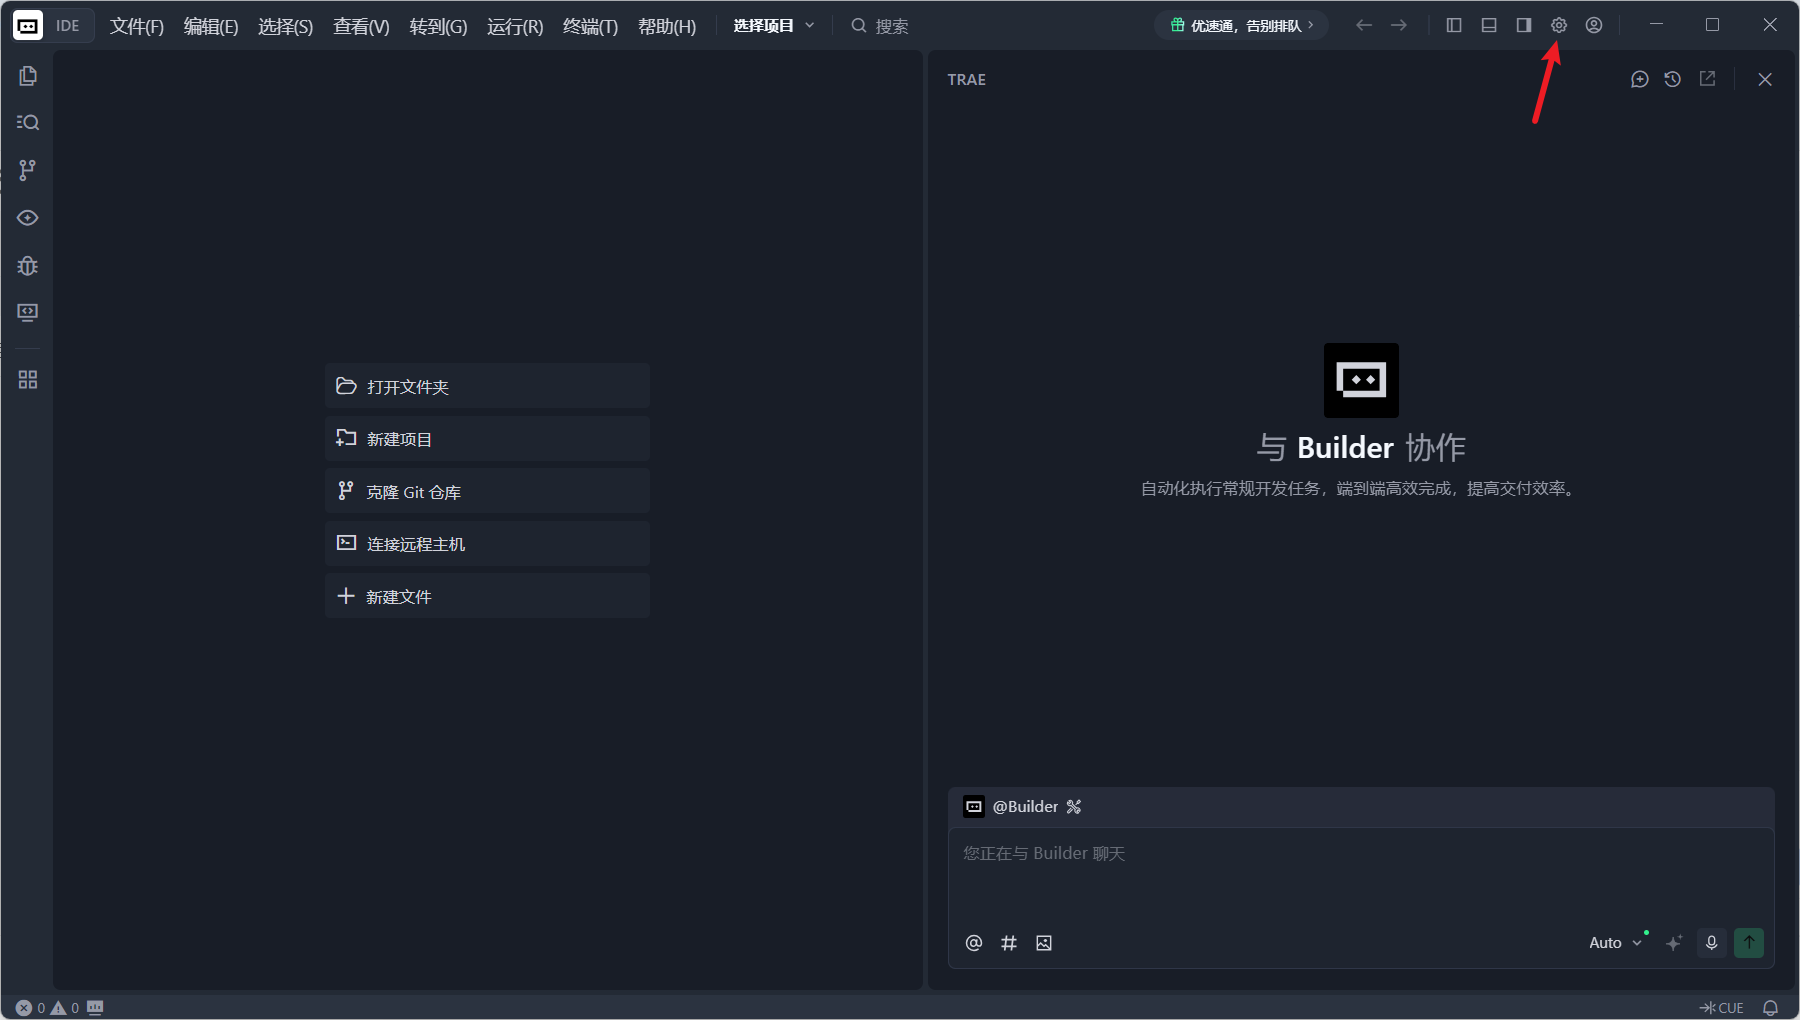Click the # context icon in chat input
The image size is (1800, 1020).
tap(1009, 943)
